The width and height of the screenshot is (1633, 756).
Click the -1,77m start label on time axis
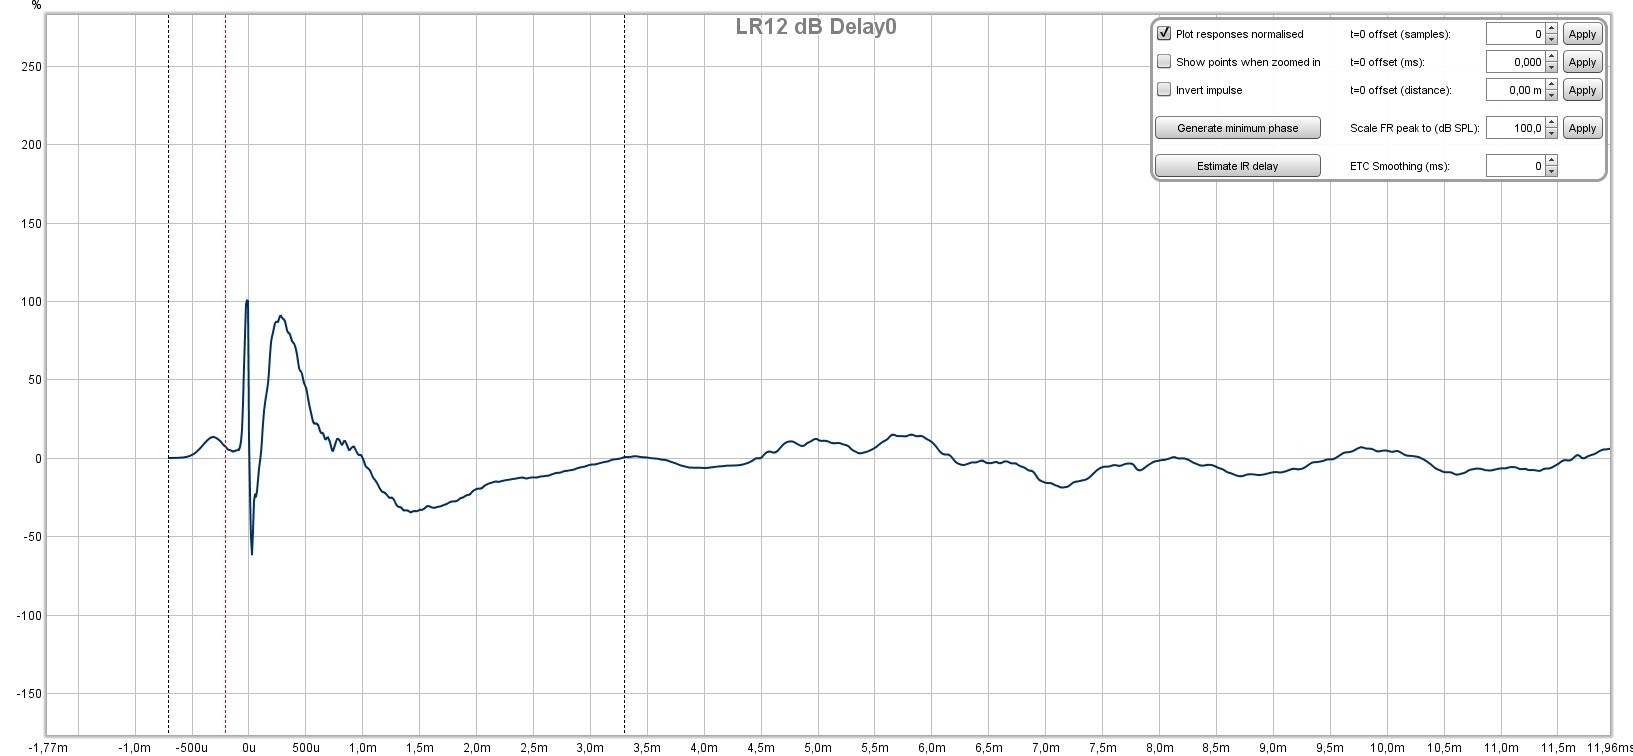click(48, 747)
